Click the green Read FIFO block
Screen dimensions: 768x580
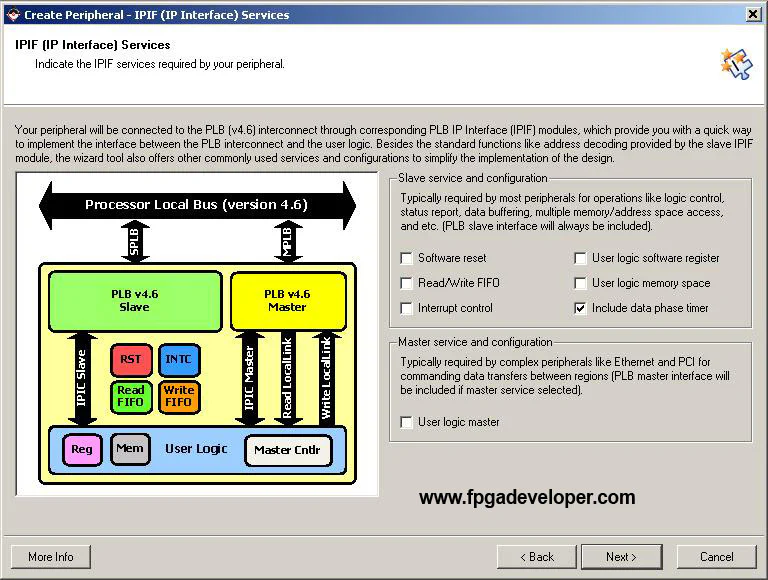click(130, 396)
